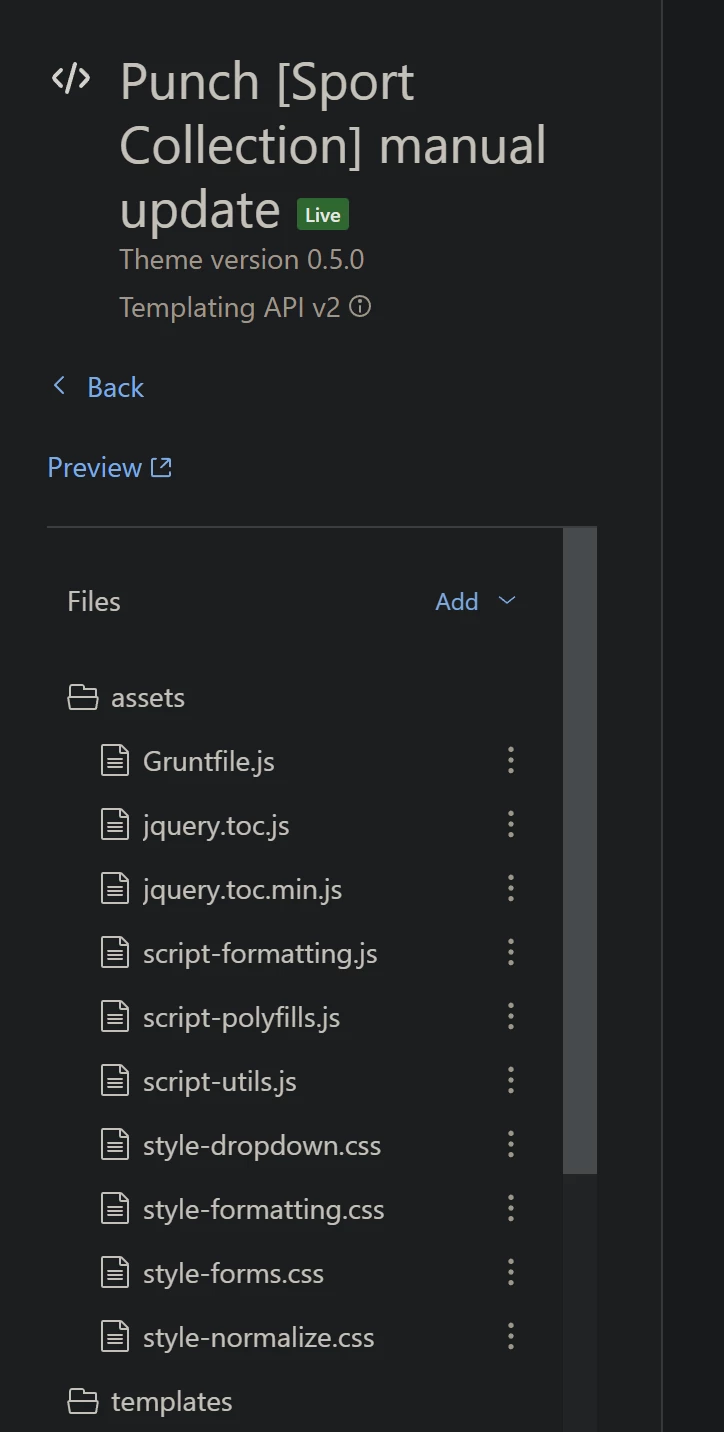
Task: Click the Files section heading
Action: [94, 601]
